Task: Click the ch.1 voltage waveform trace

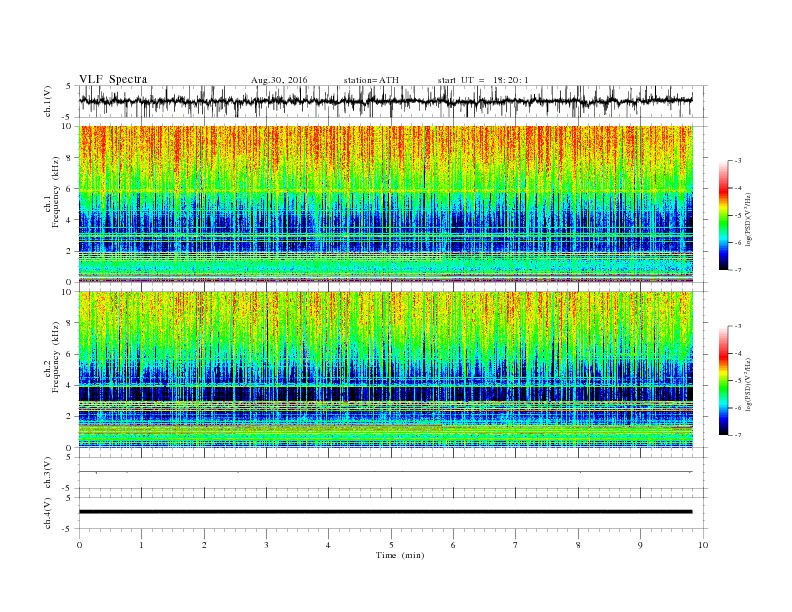Action: (385, 101)
